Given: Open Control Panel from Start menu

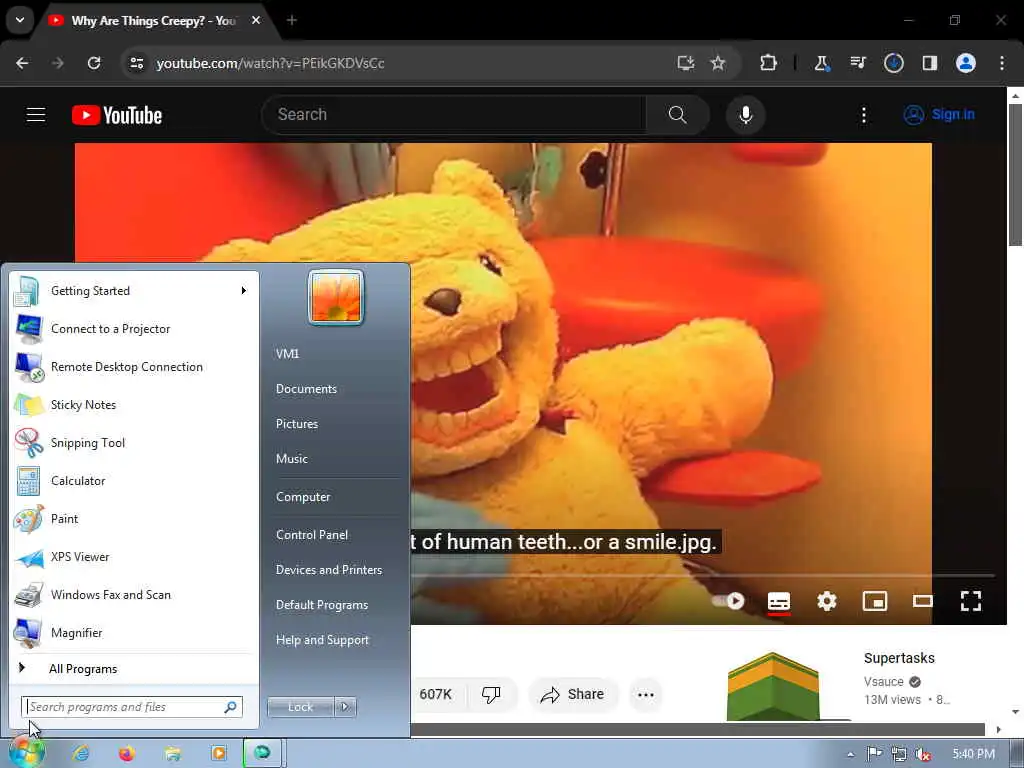Looking at the screenshot, I should (x=312, y=534).
